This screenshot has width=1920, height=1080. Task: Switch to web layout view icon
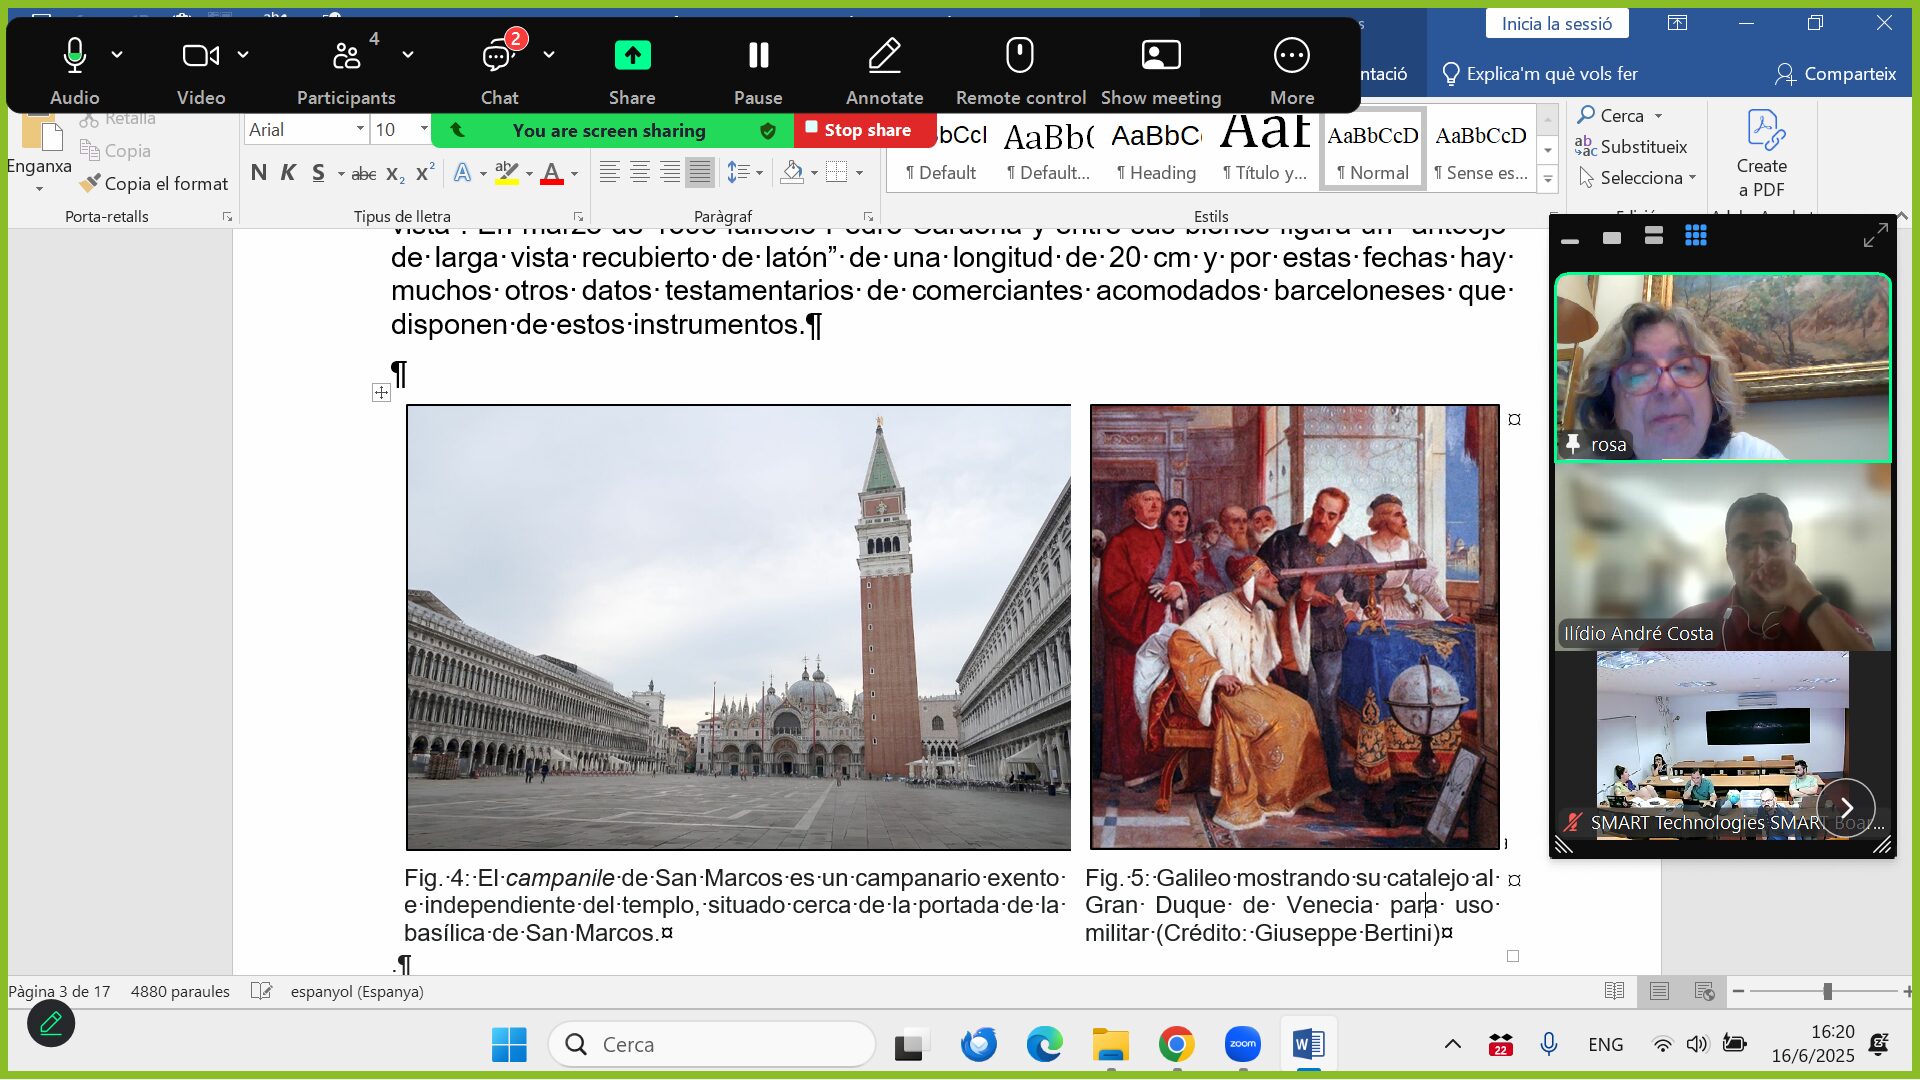click(1705, 991)
